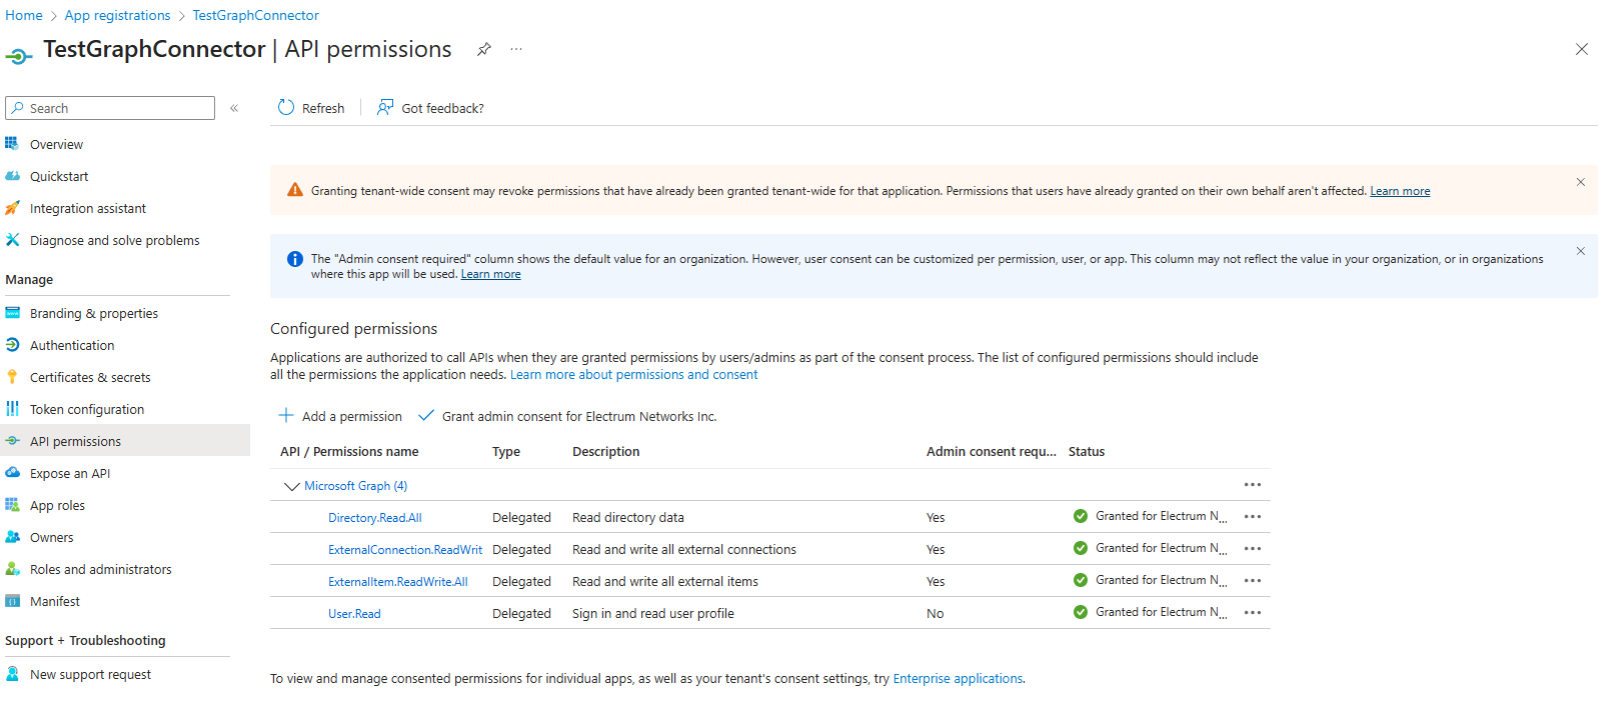Click the granted status checkmark for Directory.Read.All
Viewport: 1599px width, 708px height.
tap(1080, 516)
